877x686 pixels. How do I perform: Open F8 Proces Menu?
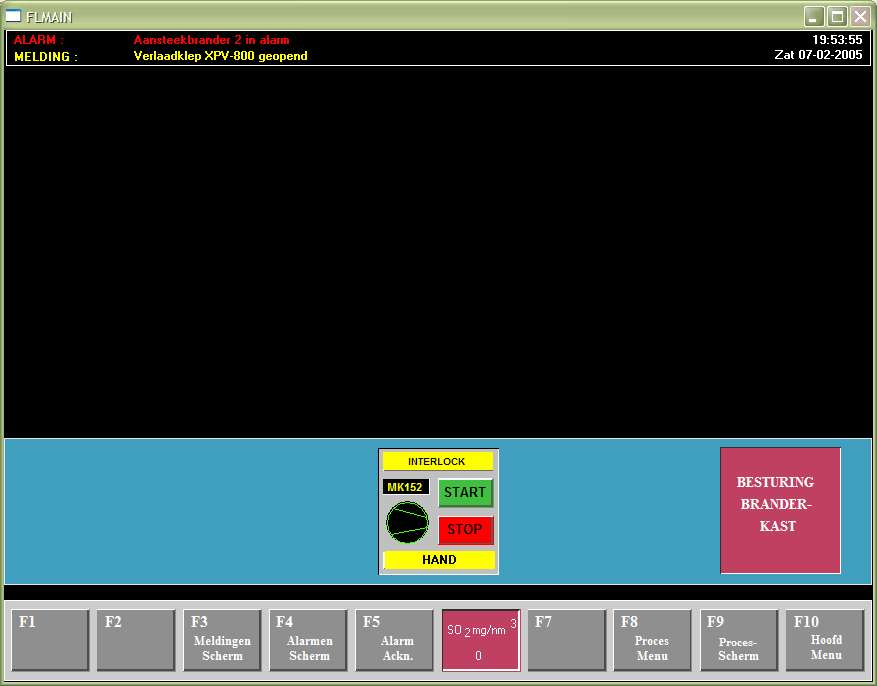[652, 640]
